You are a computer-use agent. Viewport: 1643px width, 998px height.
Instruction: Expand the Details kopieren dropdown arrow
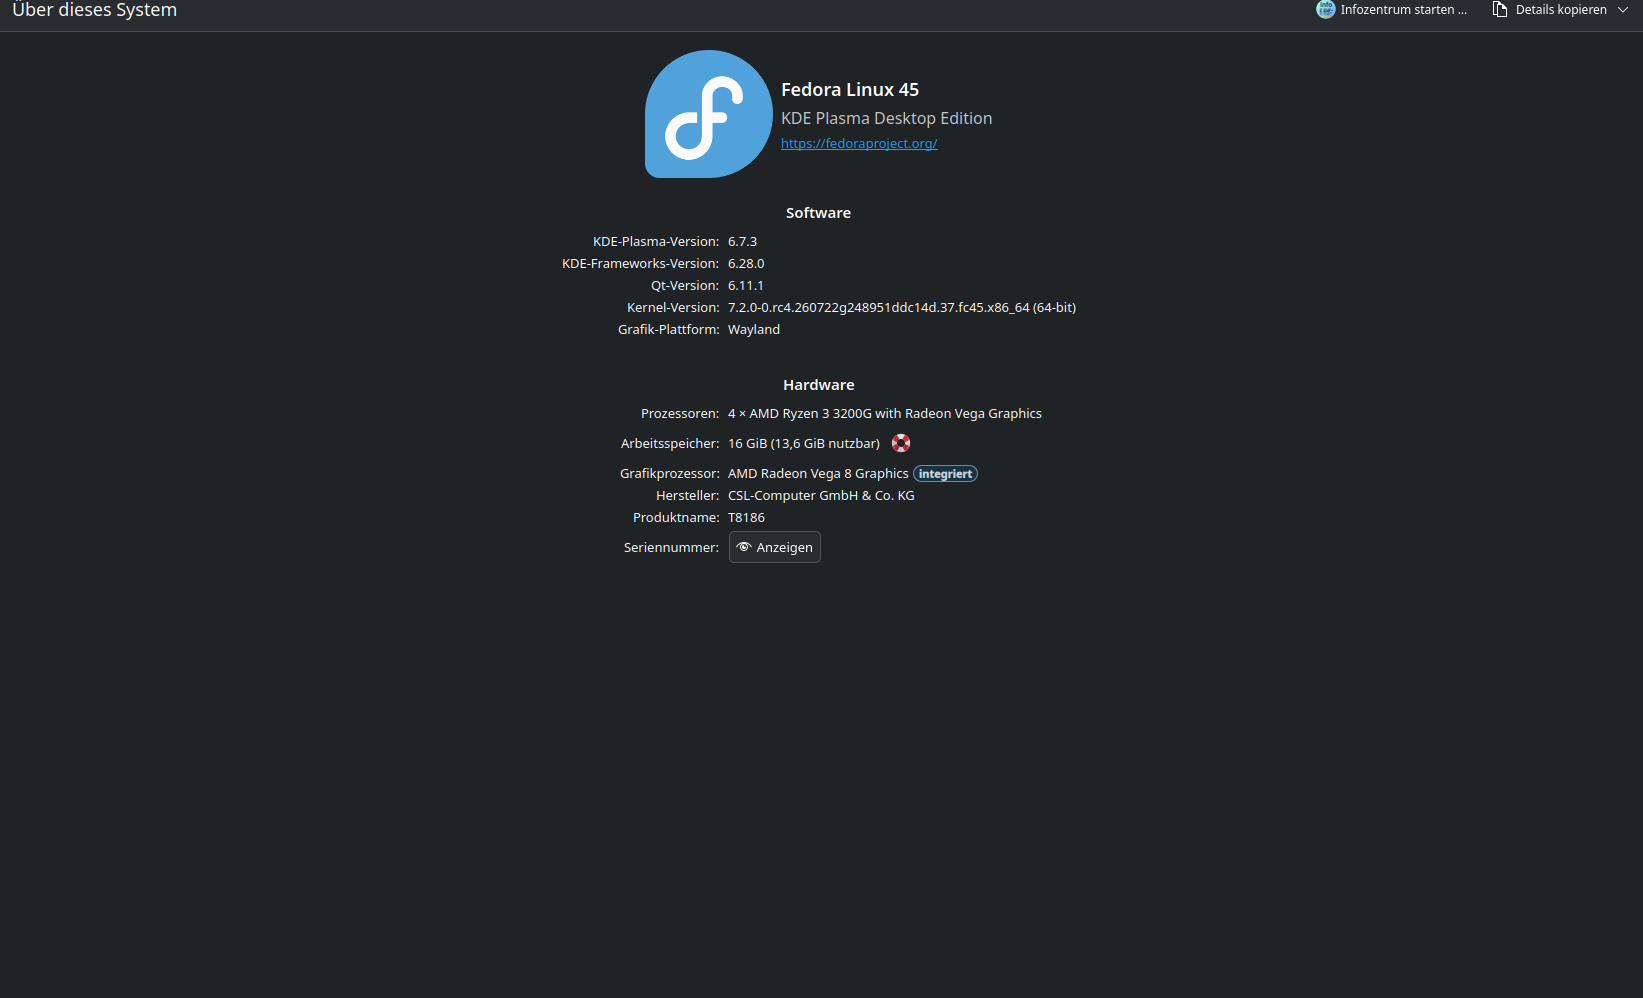[1623, 10]
